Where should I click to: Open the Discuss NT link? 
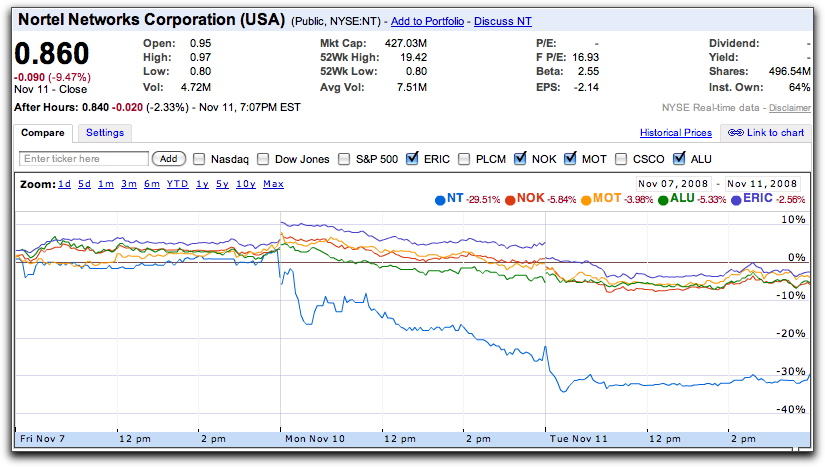point(502,21)
